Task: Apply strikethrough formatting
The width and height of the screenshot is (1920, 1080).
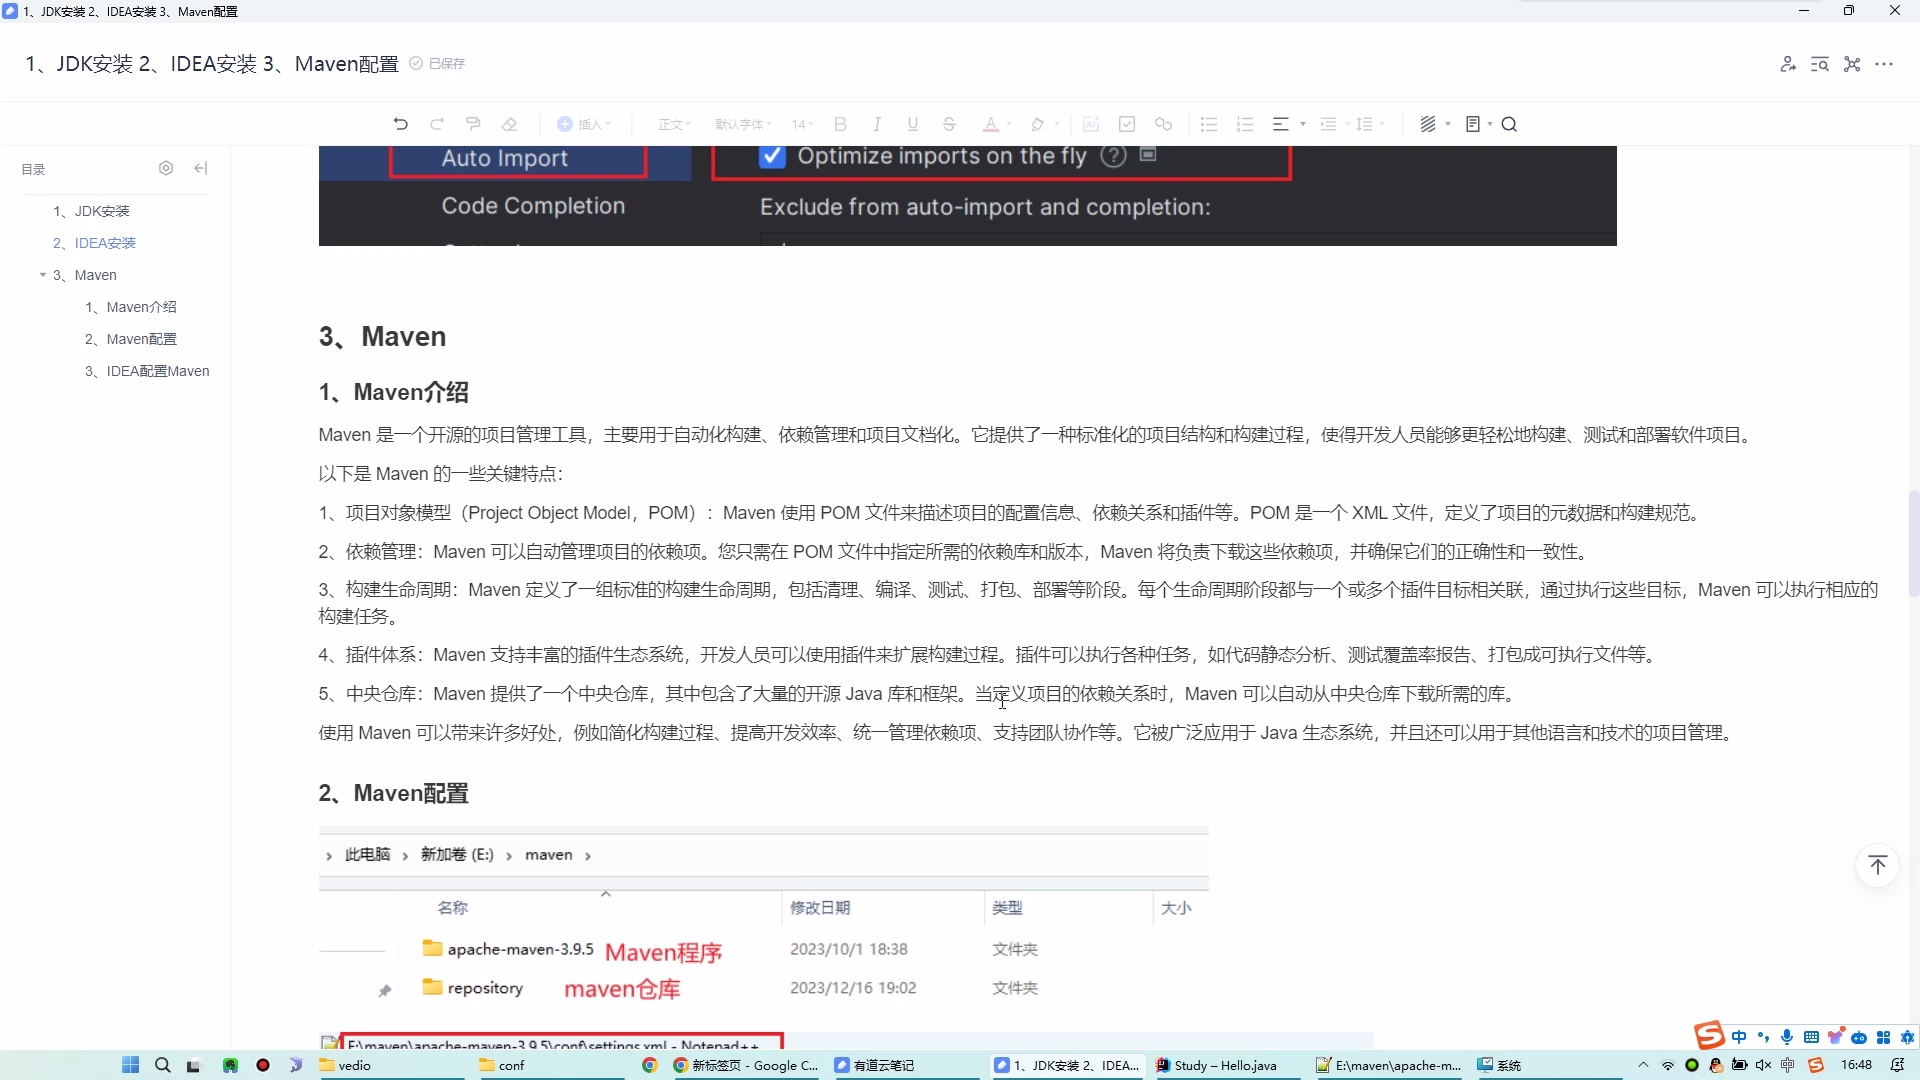Action: click(x=948, y=123)
